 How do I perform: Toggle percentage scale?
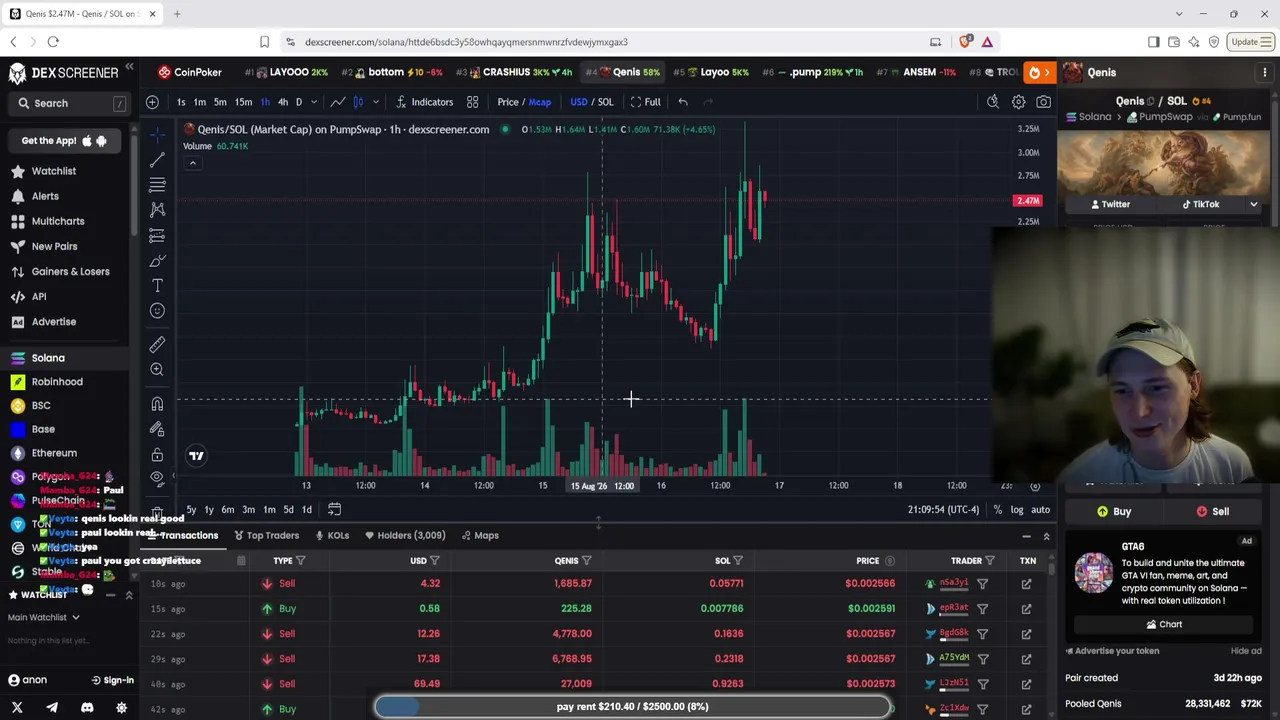(x=997, y=510)
